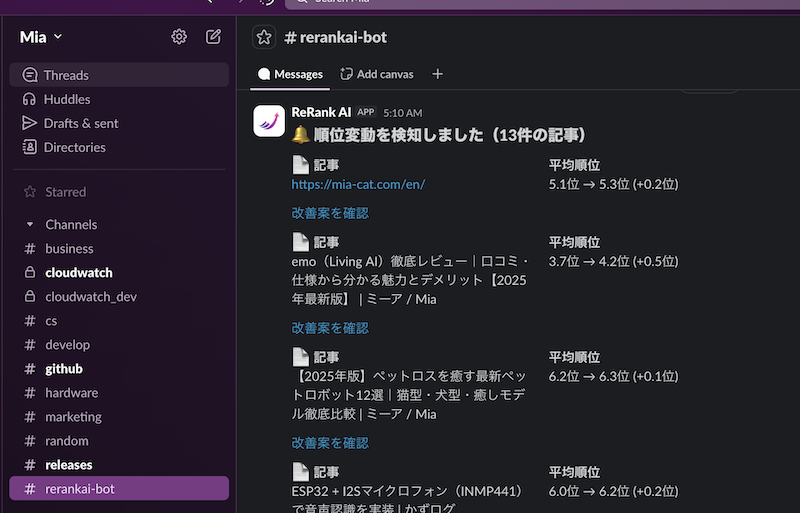800x513 pixels.
Task: Click 改善案を確認 under ペットロス article
Action: point(330,443)
